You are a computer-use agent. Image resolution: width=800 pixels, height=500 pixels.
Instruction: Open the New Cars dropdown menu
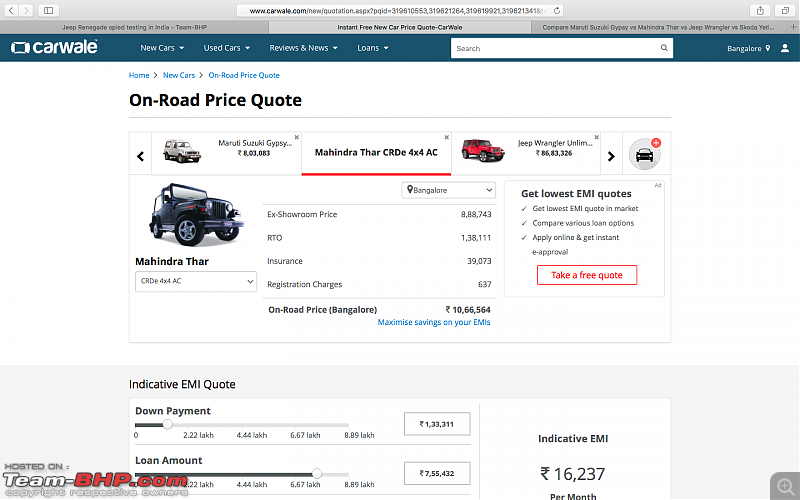[162, 48]
